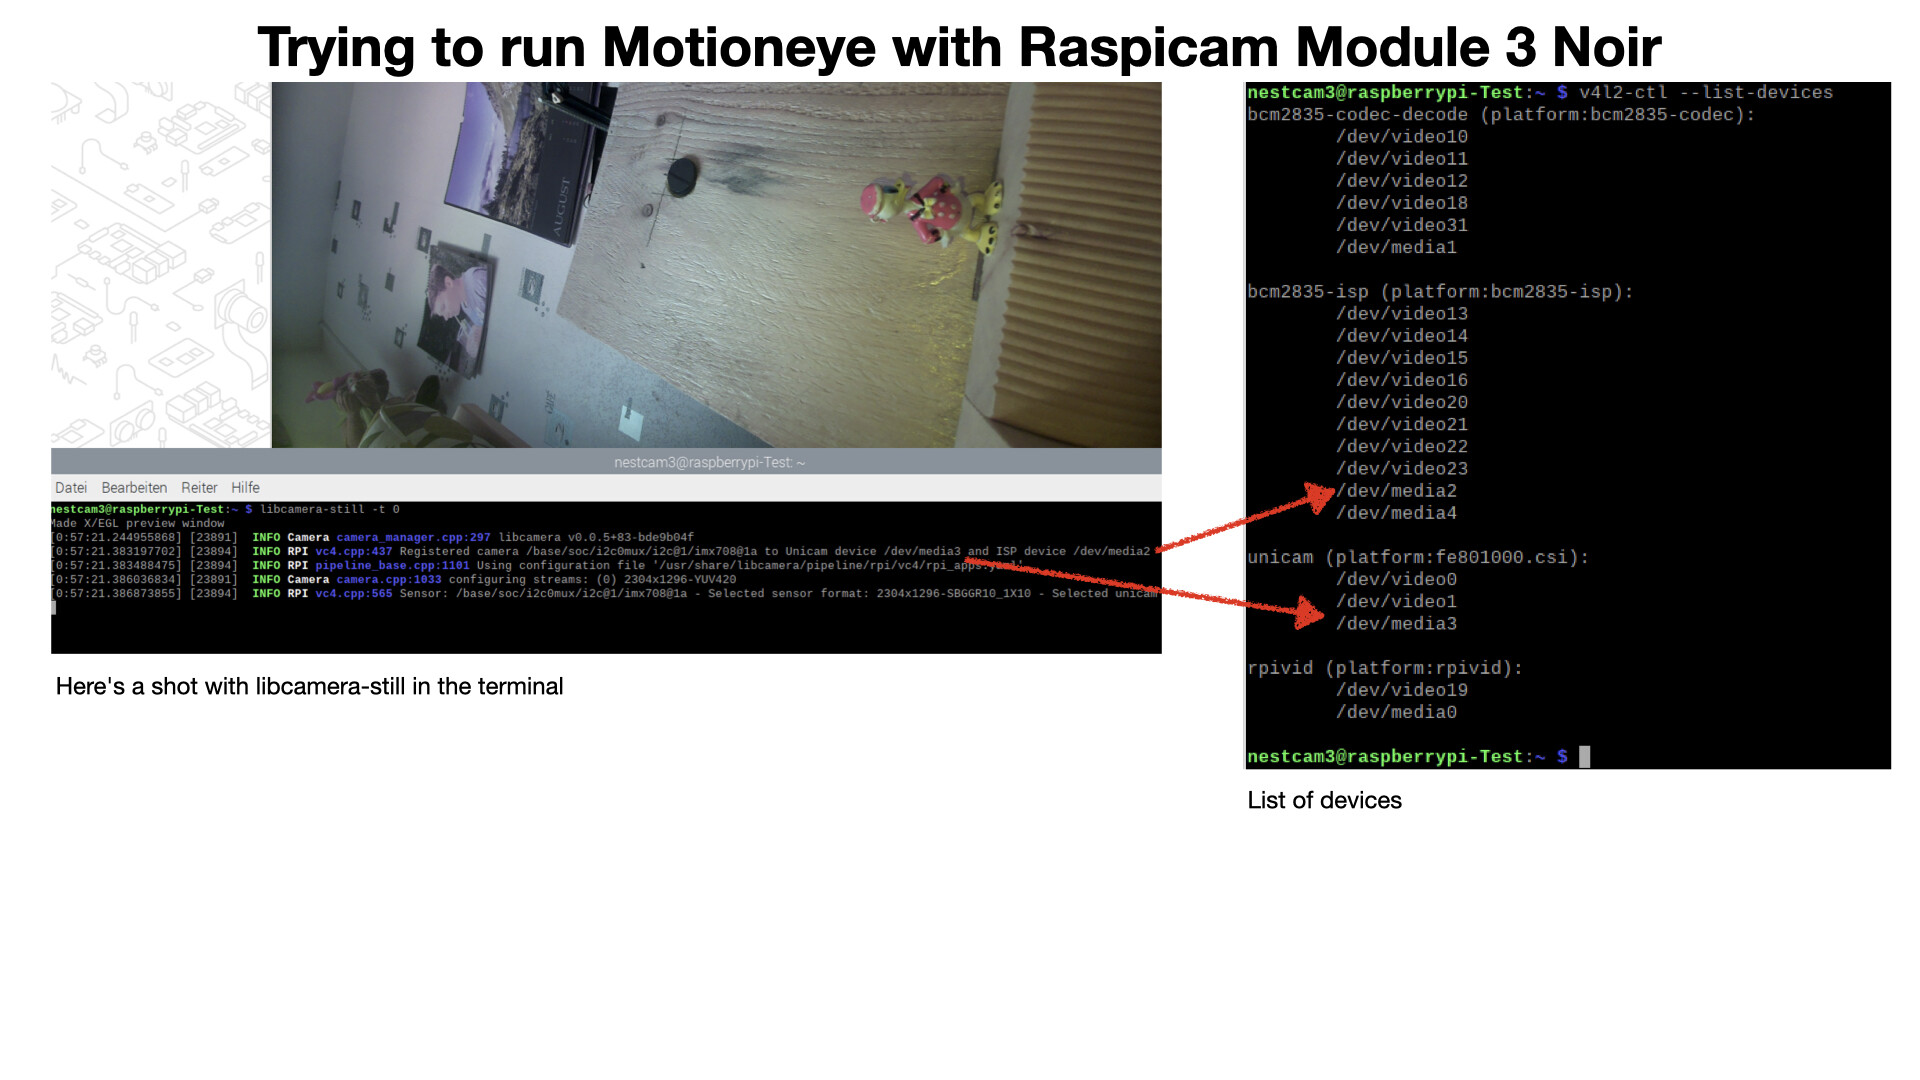Click the terminal title 'nestcam3@raspberrypi-Test: ~'
Viewport: 1920px width, 1080px height.
(x=709, y=462)
